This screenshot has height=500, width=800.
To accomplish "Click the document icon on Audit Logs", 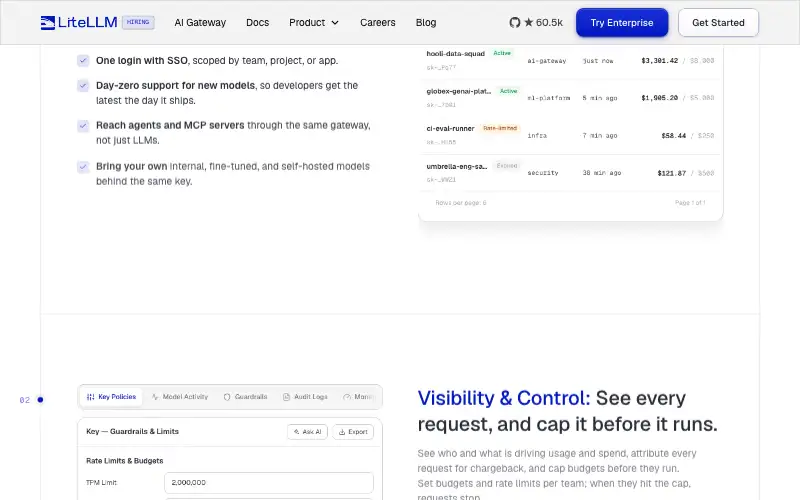I will coord(286,397).
